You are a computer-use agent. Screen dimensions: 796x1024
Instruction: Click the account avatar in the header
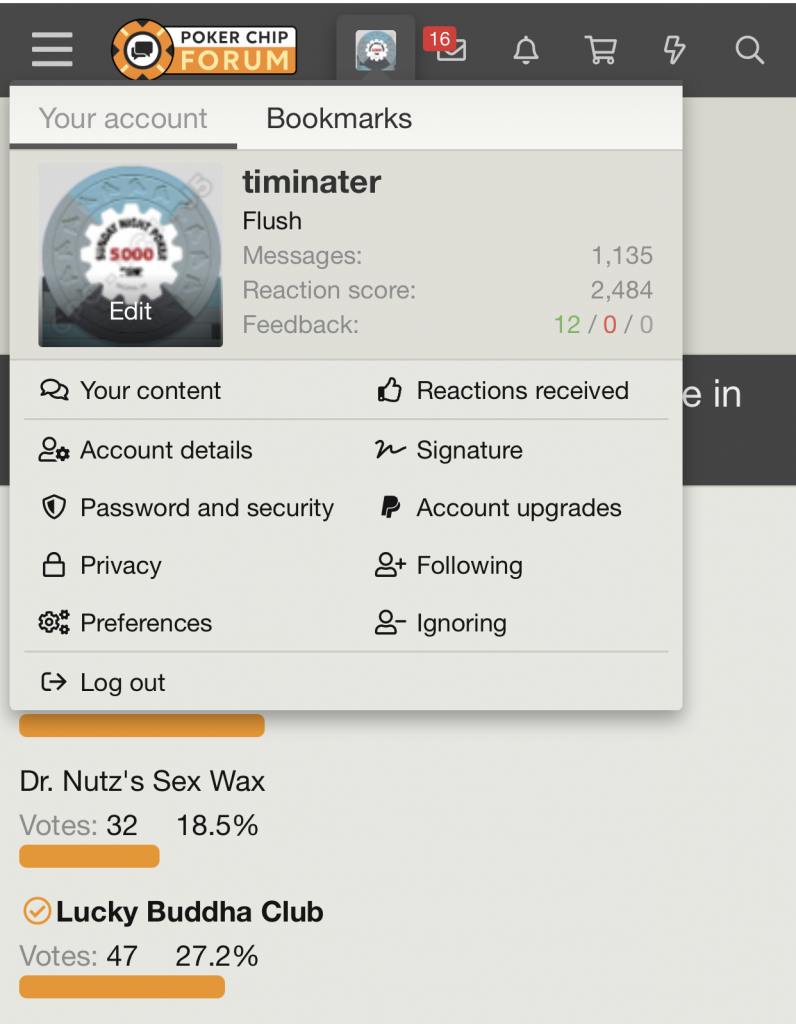click(375, 50)
